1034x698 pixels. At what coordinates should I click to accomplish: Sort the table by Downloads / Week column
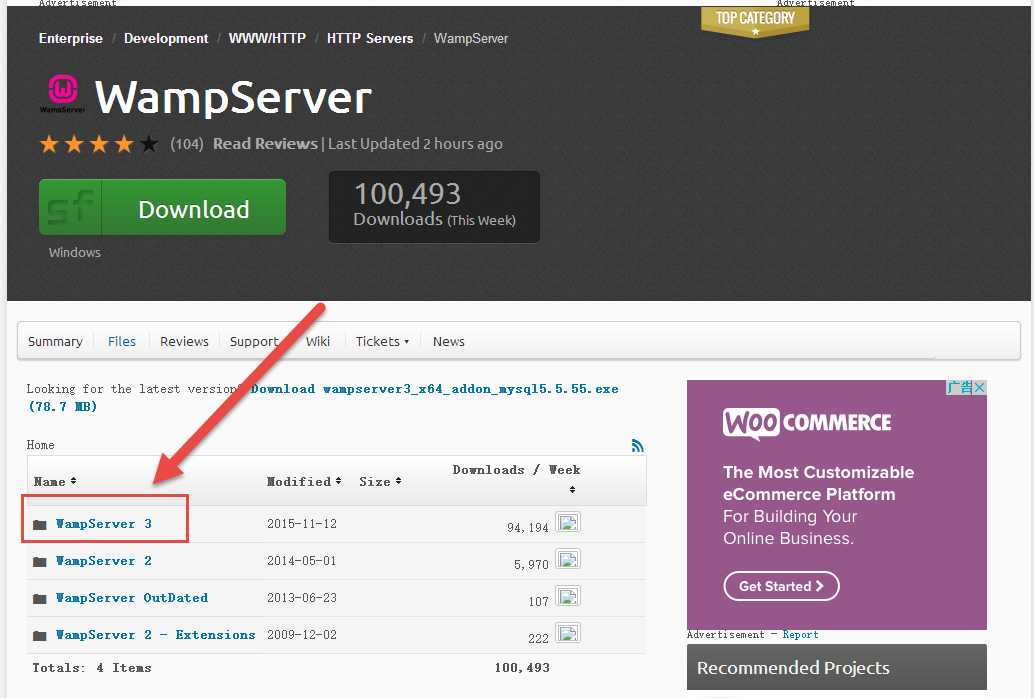tap(516, 478)
